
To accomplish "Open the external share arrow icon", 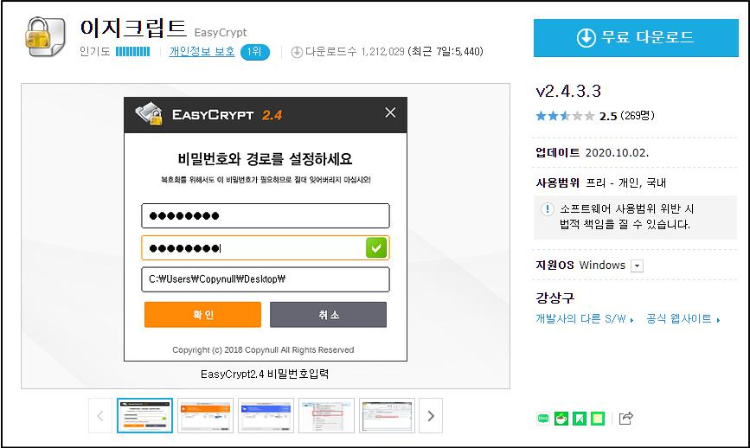I will pyautogui.click(x=626, y=418).
